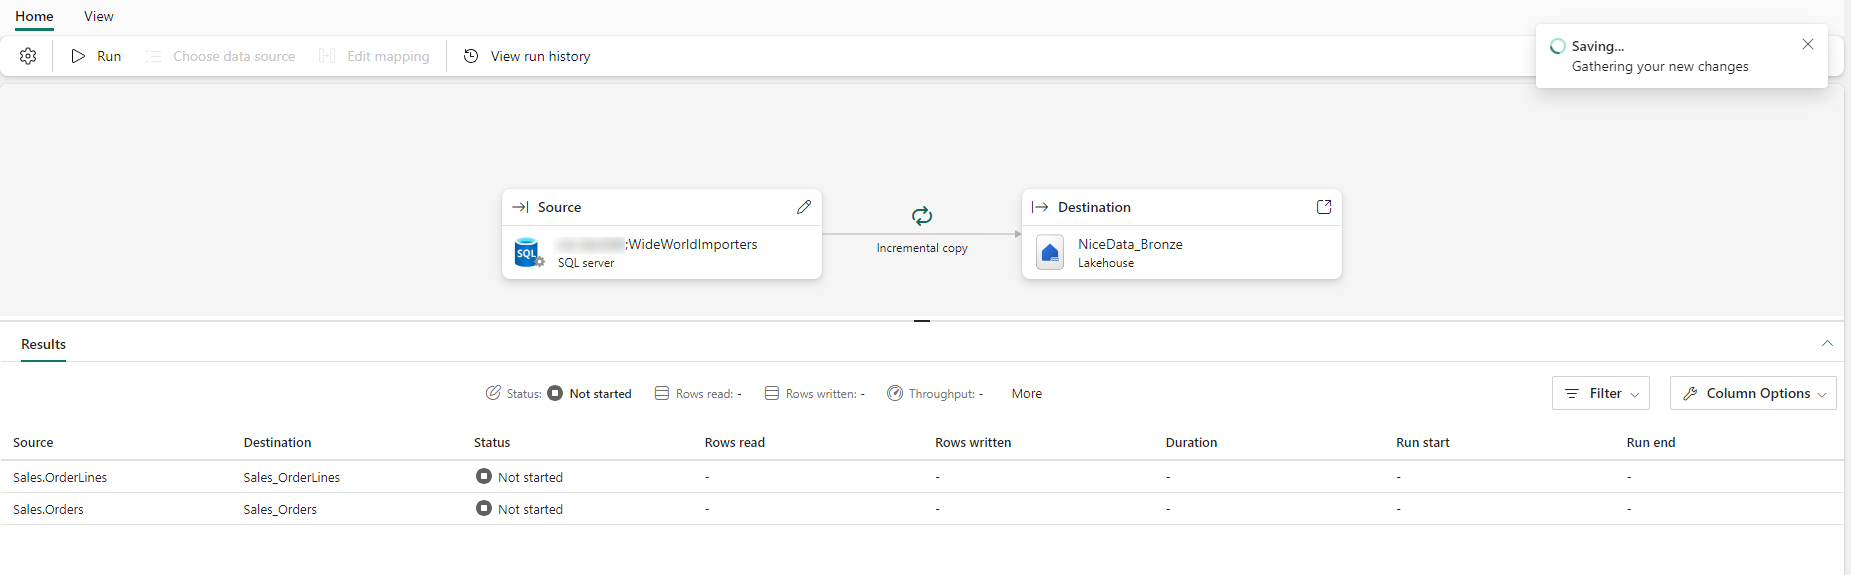
Task: Switch to the Home tab
Action: 34,17
